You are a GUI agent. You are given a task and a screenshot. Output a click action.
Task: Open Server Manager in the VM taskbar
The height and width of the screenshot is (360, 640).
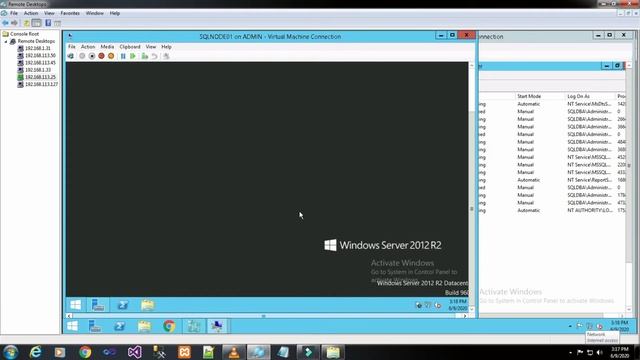pos(98,304)
